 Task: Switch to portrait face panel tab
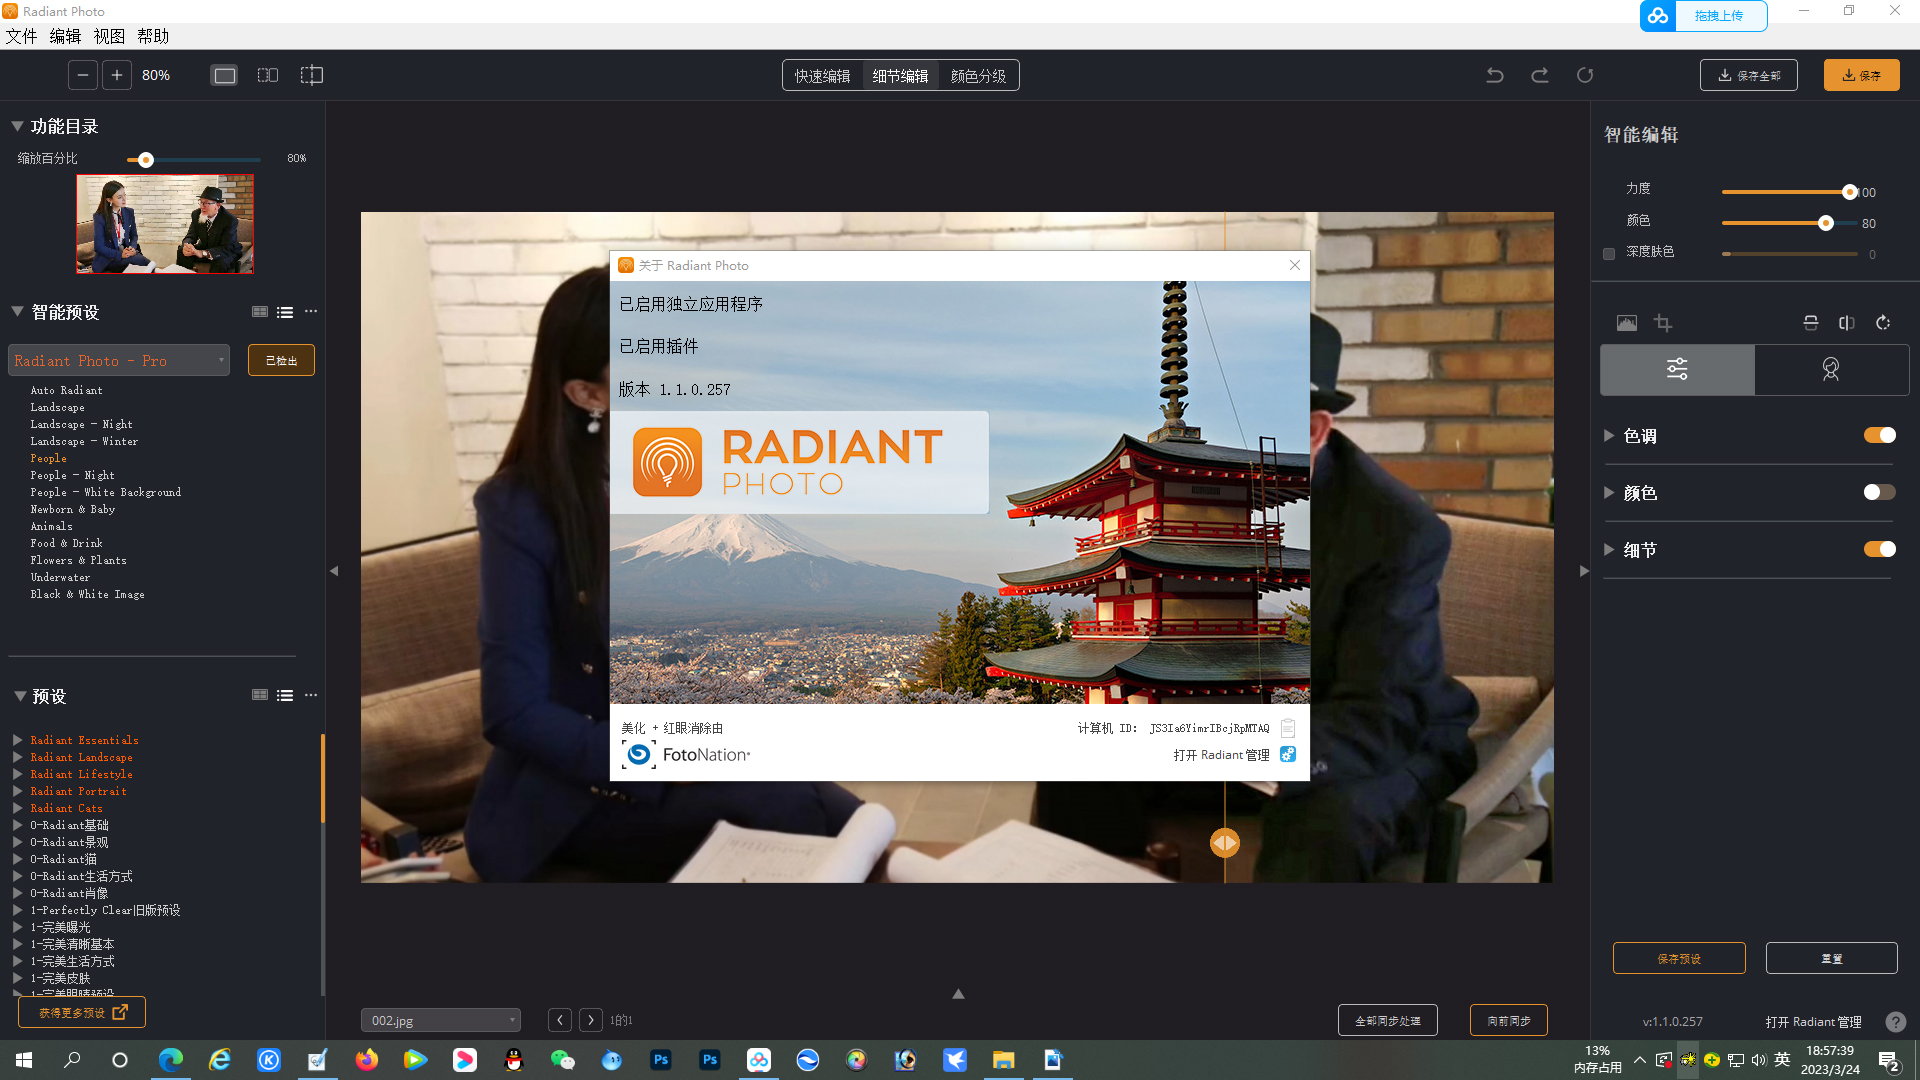(1831, 370)
